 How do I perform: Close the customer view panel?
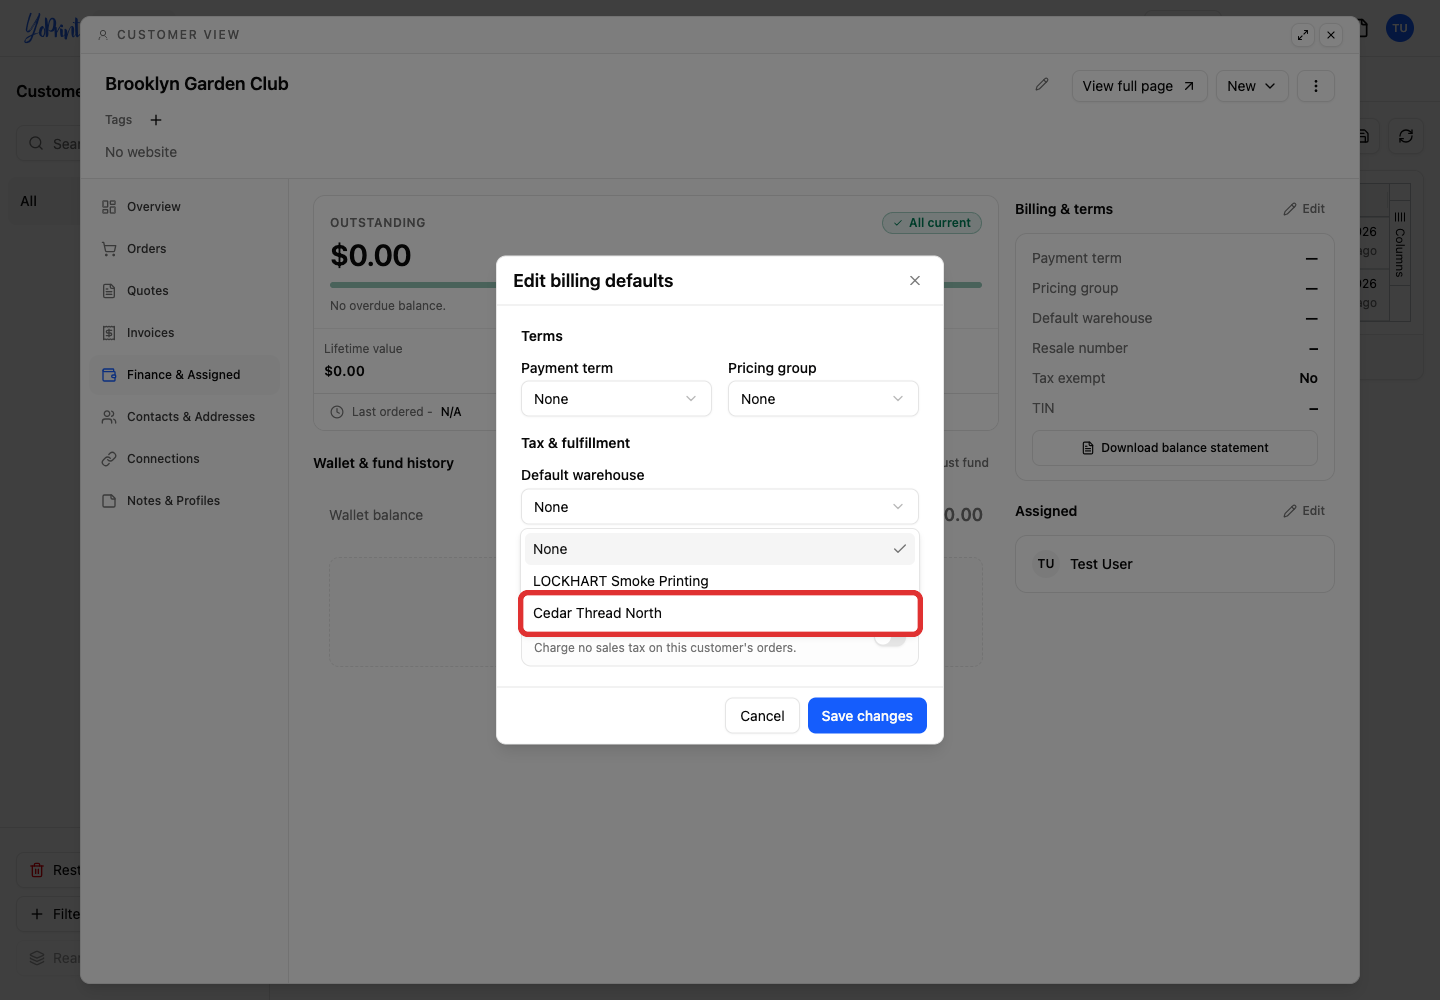coord(1331,35)
